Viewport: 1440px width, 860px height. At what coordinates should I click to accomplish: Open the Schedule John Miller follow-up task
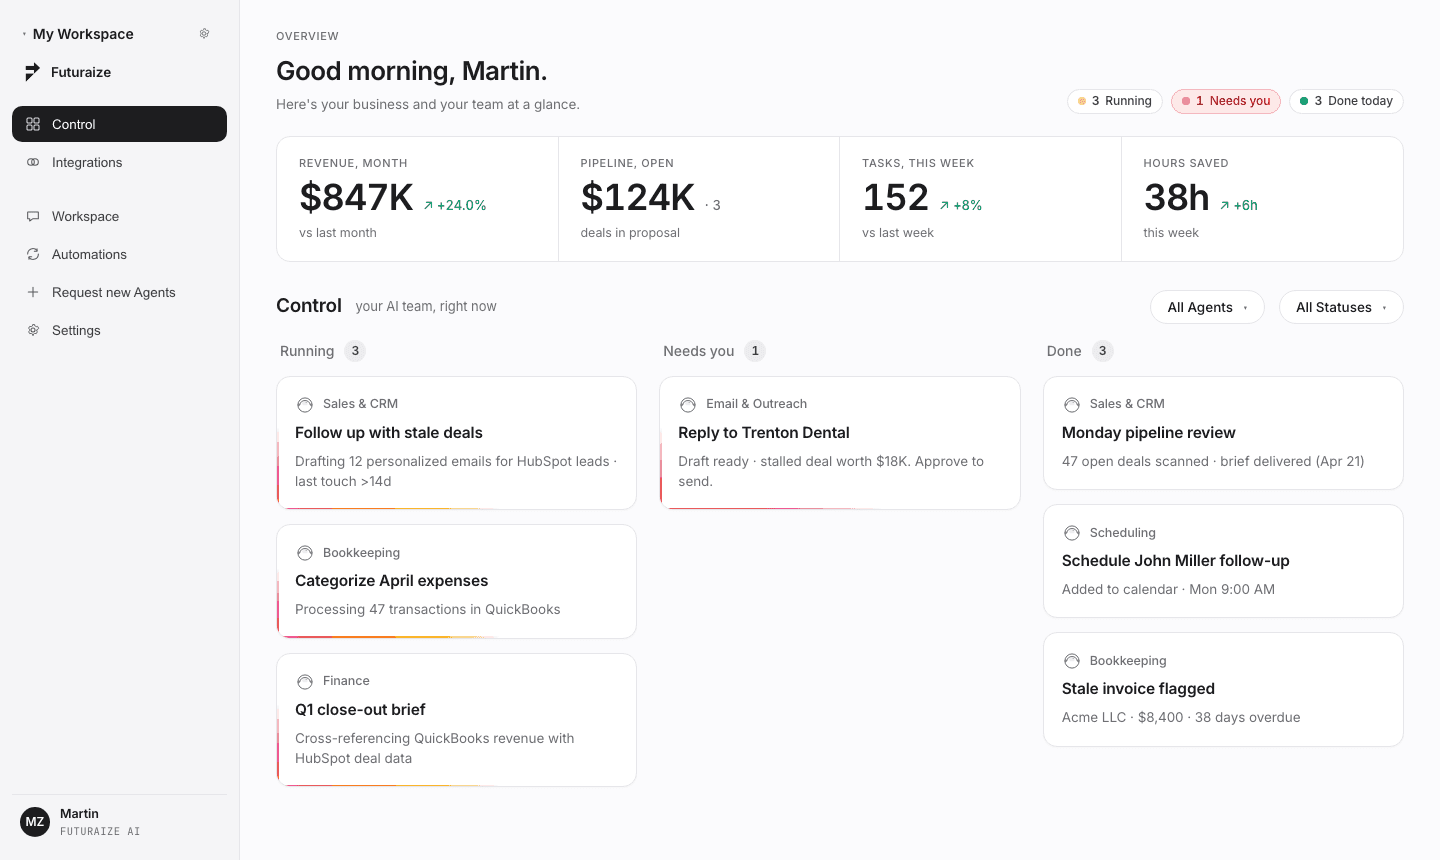1223,561
